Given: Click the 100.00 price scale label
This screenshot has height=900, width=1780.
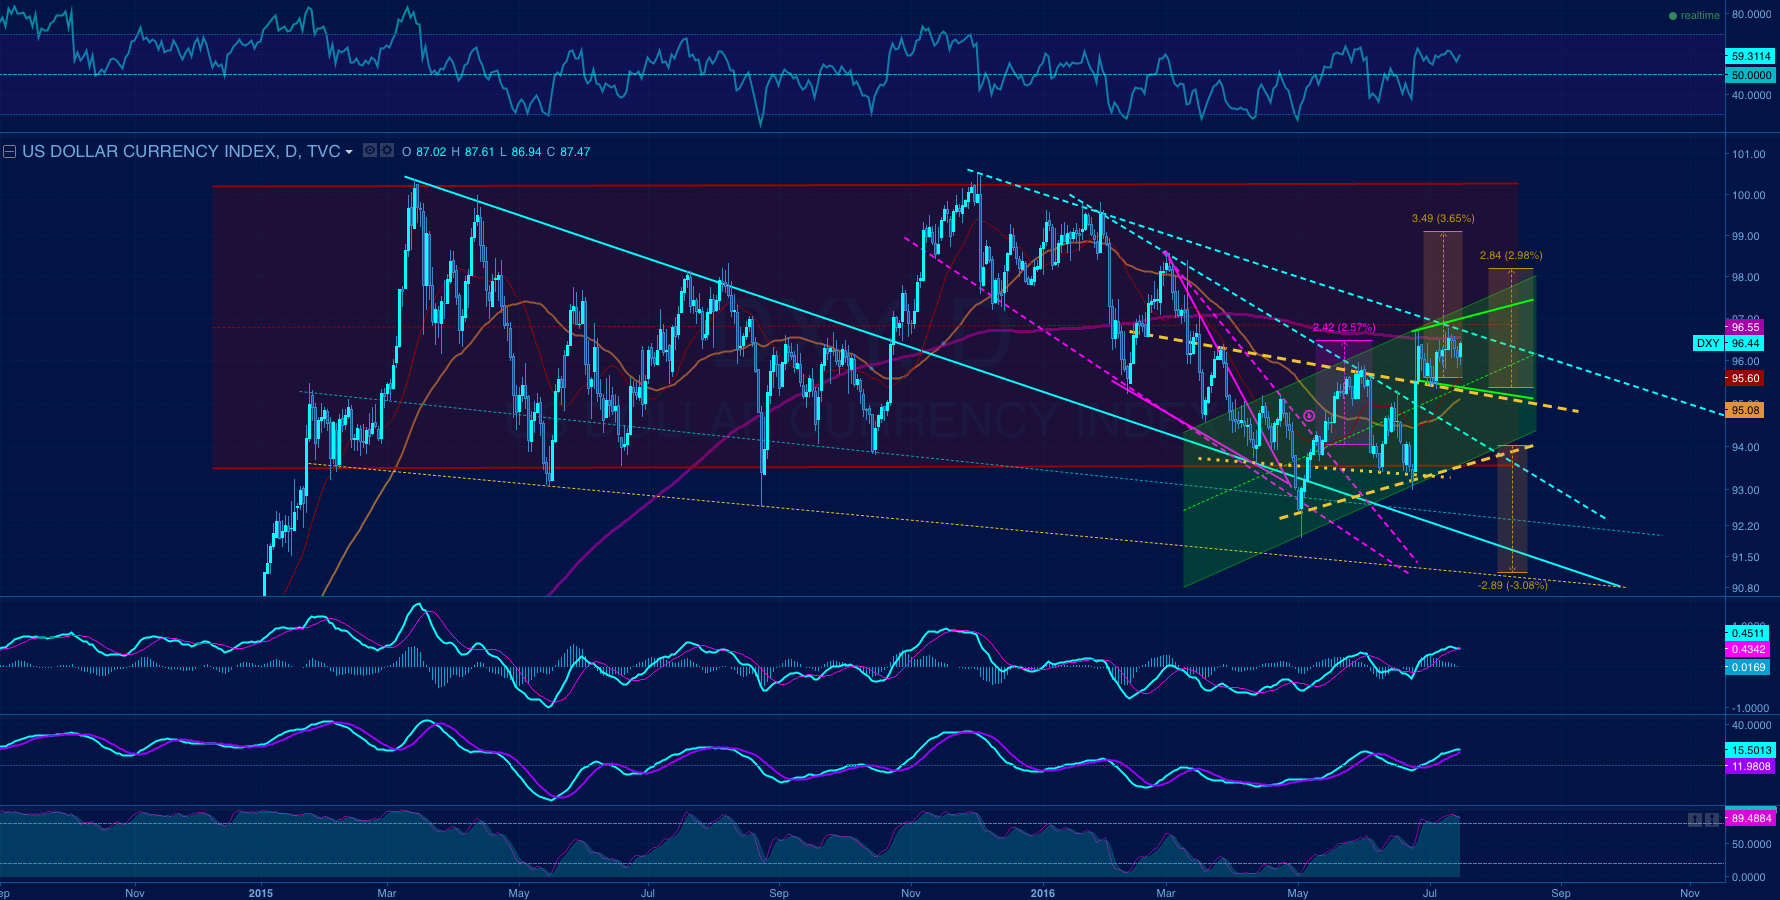Looking at the screenshot, I should pos(1749,195).
